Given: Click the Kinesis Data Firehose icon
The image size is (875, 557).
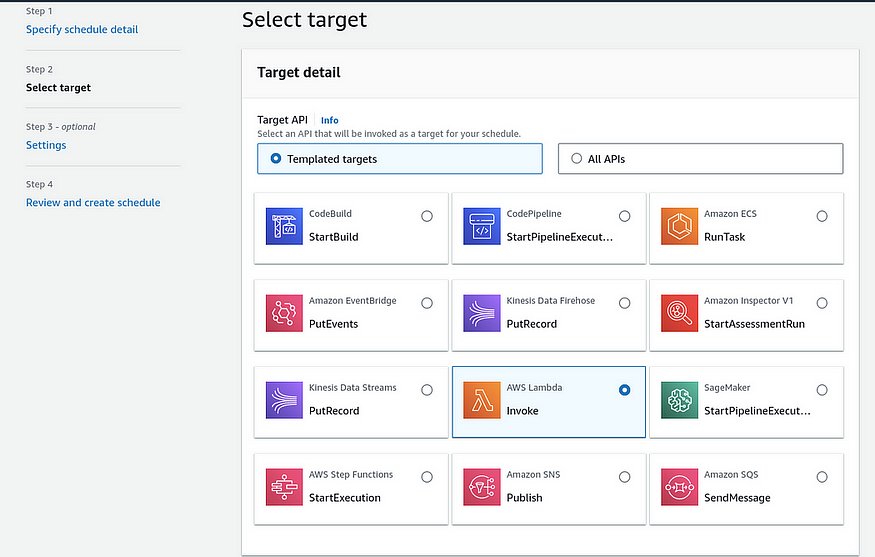Looking at the screenshot, I should pos(482,313).
